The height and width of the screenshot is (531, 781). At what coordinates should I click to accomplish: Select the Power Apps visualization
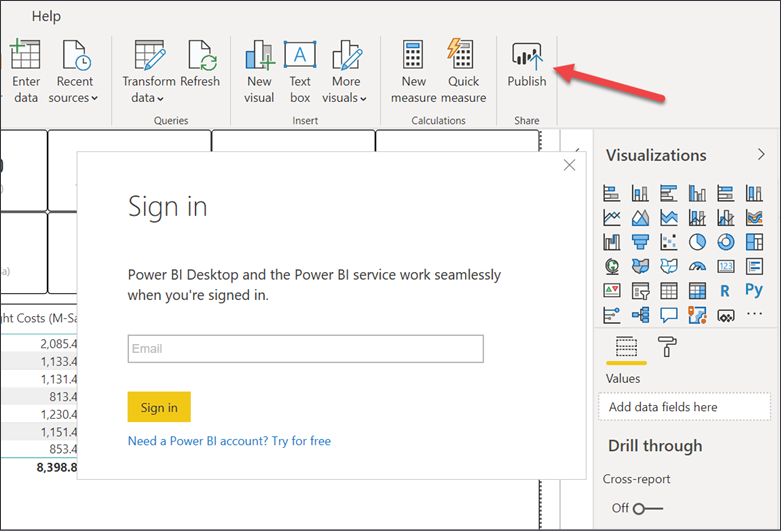726,315
